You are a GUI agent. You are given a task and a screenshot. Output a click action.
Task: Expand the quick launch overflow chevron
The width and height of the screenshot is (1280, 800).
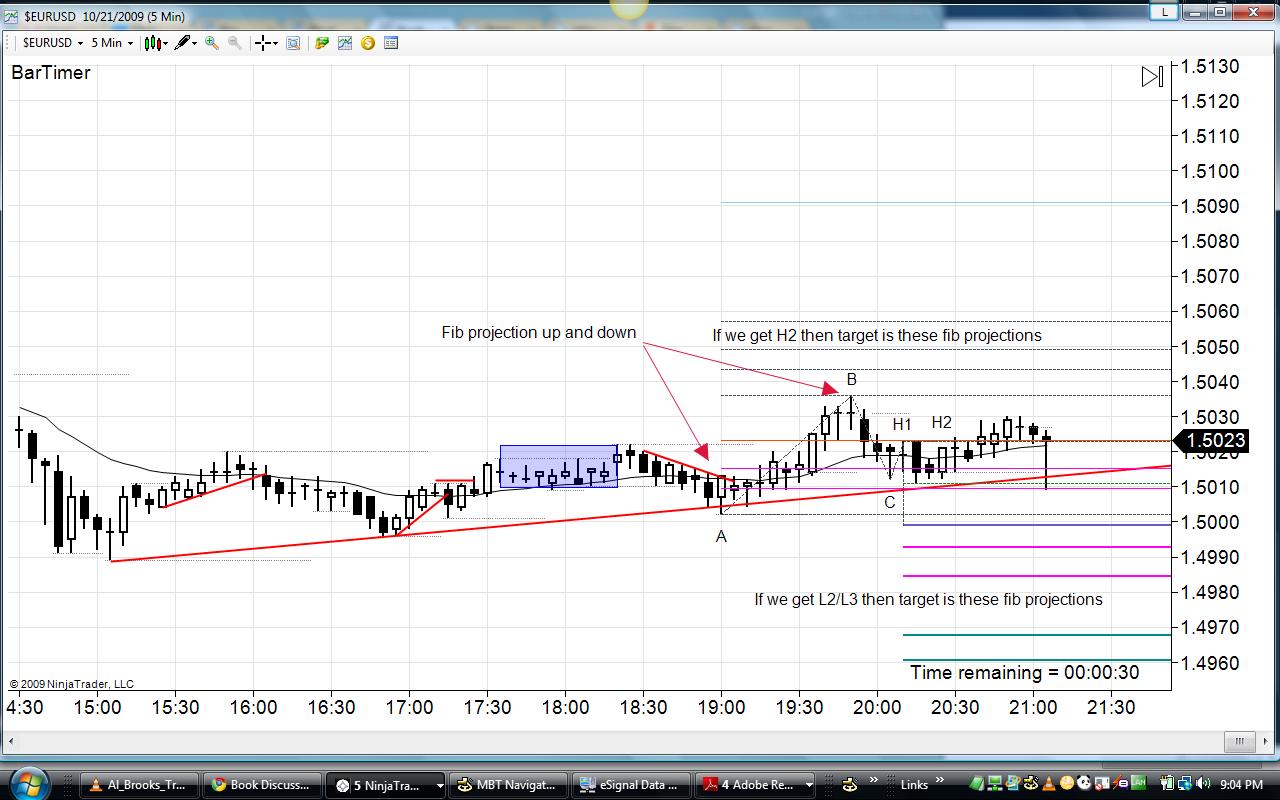pyautogui.click(x=872, y=780)
